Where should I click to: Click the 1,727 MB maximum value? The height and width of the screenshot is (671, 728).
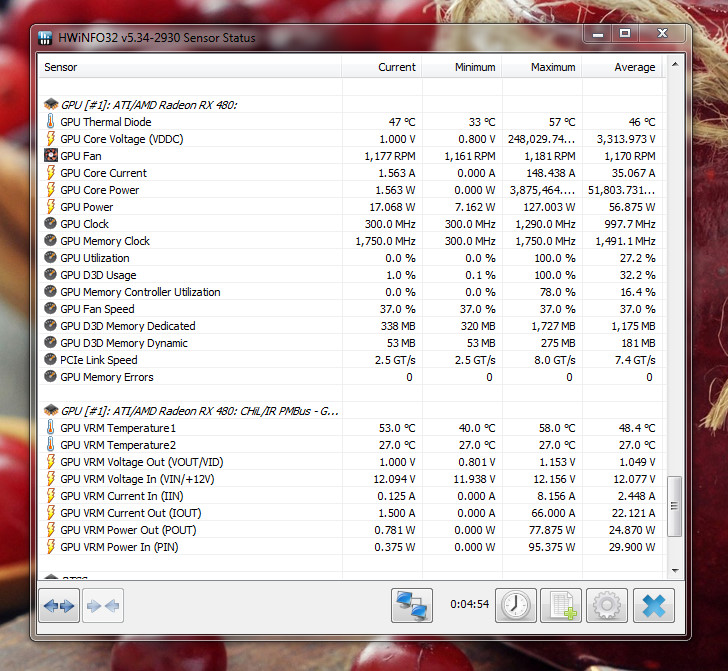[553, 326]
